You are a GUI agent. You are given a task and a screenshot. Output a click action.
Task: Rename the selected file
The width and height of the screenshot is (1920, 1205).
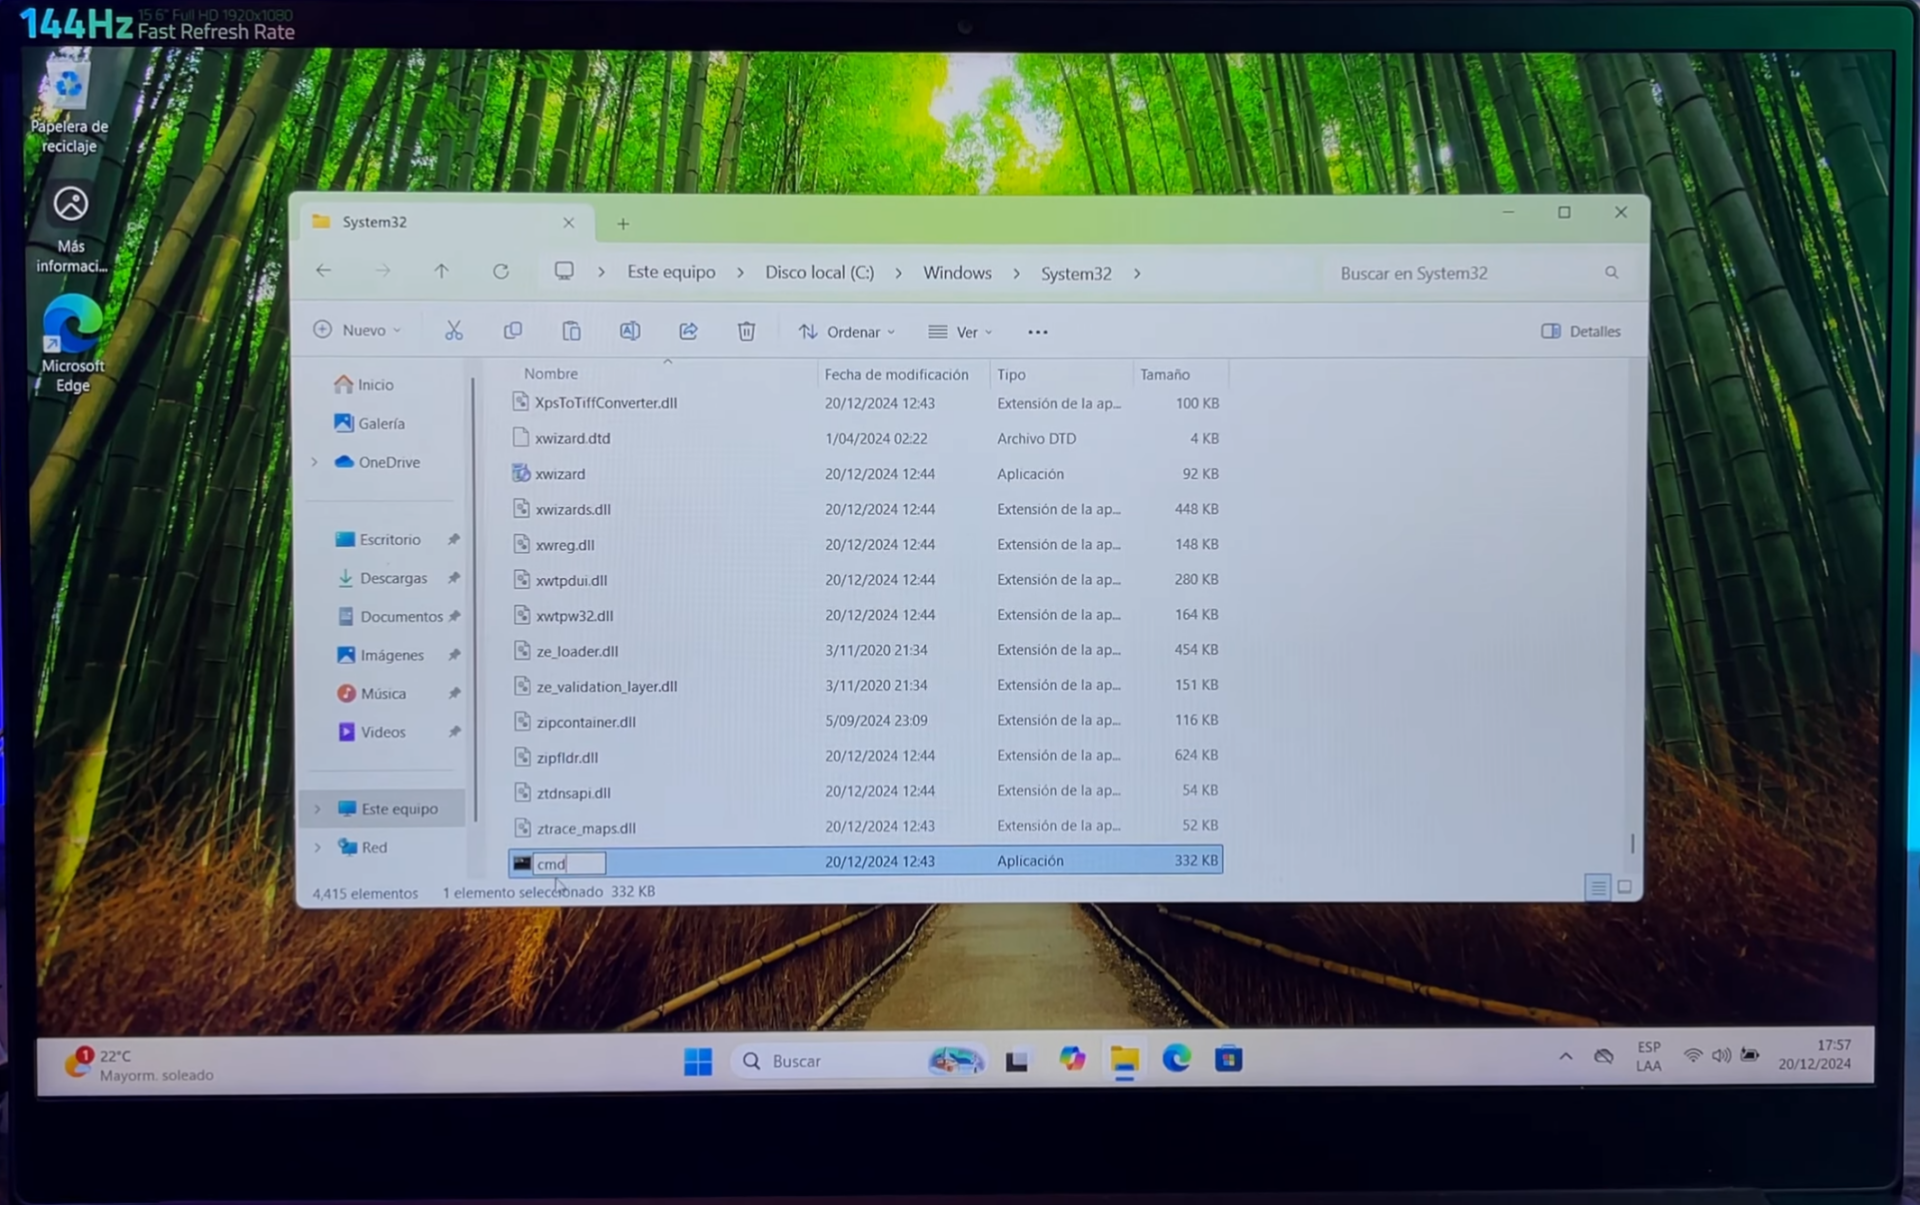click(x=630, y=330)
